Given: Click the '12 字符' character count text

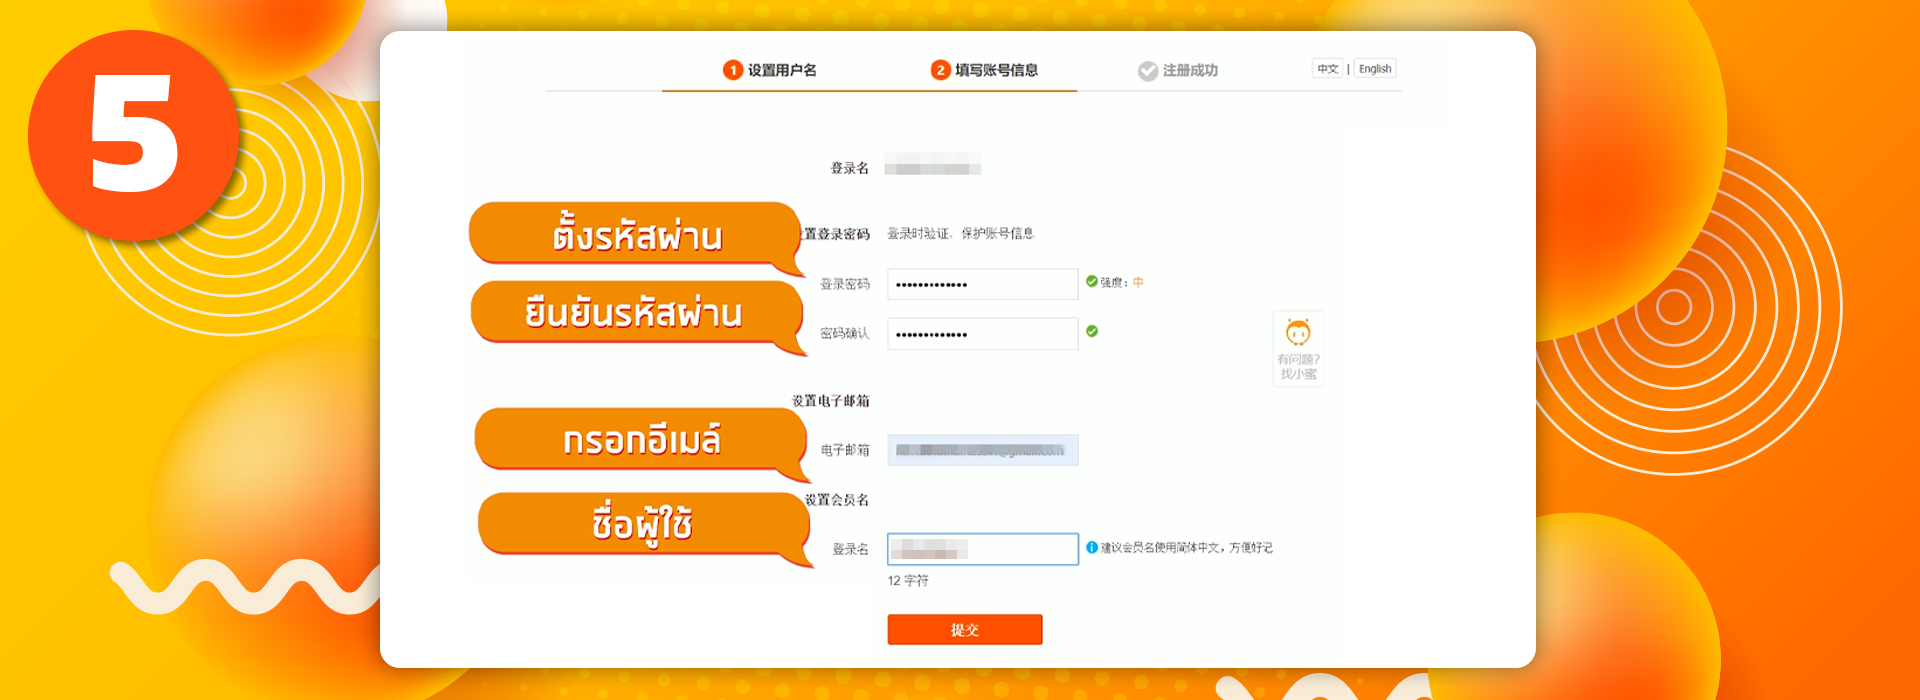Looking at the screenshot, I should 908,580.
